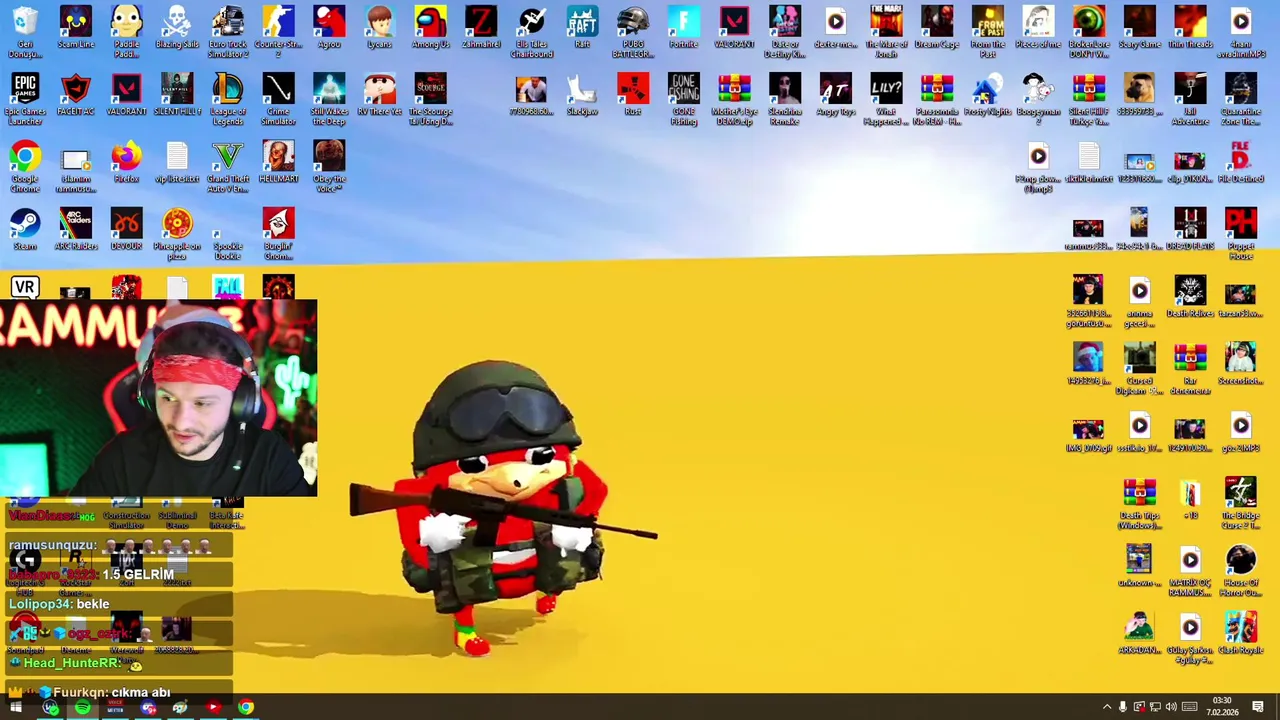This screenshot has width=1280, height=720.
Task: Click the Windows Start button
Action: [x=16, y=707]
